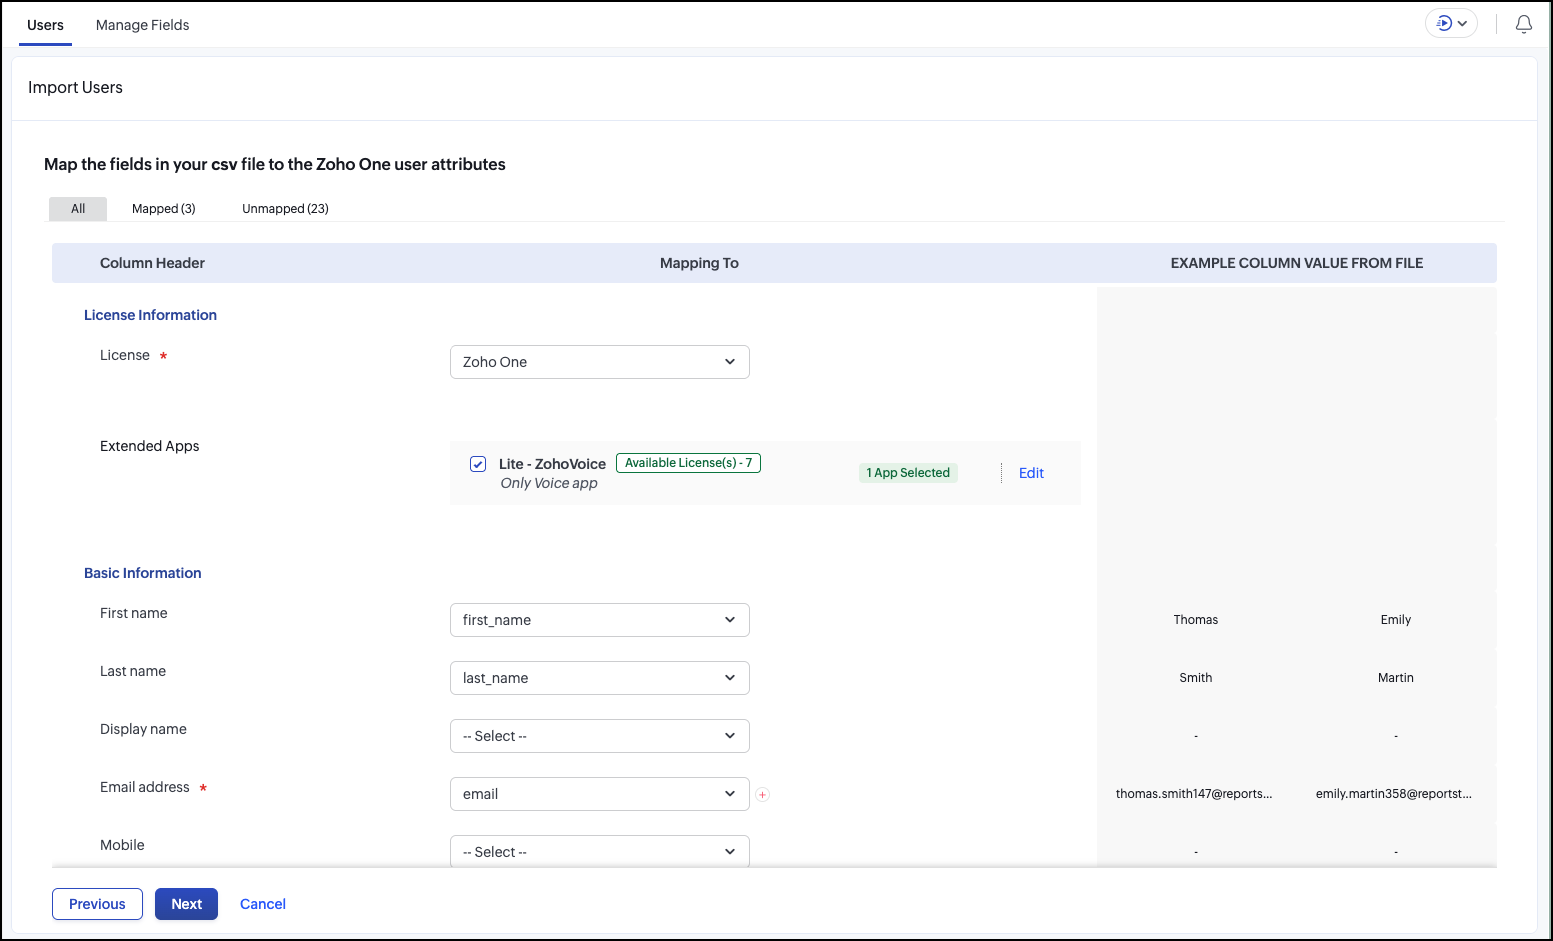Switch to the Manage Fields tab

(x=142, y=25)
